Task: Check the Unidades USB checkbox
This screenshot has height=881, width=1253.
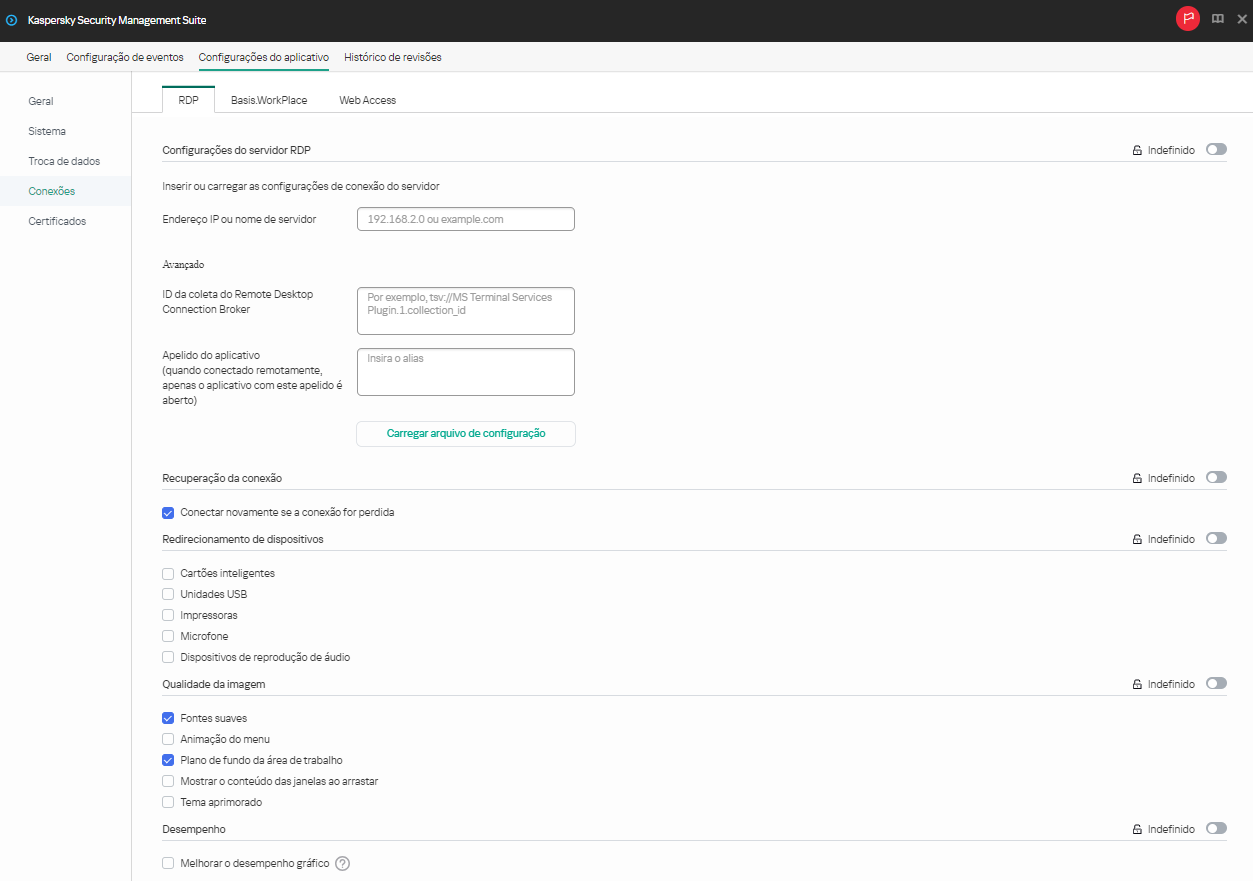Action: [168, 593]
